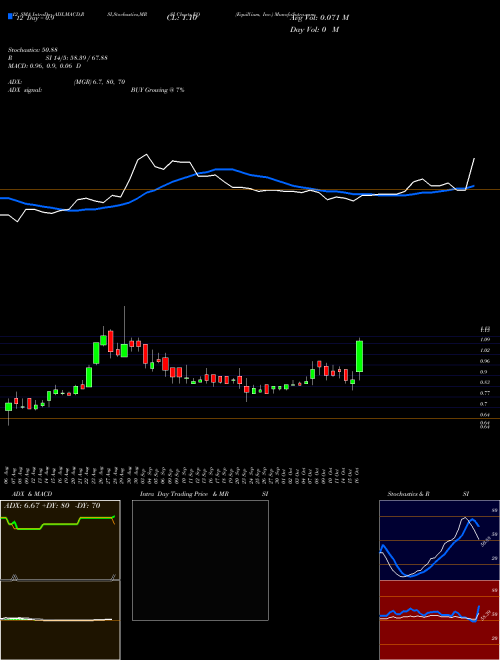Click the 0.7 price axis label

pyautogui.click(x=483, y=404)
